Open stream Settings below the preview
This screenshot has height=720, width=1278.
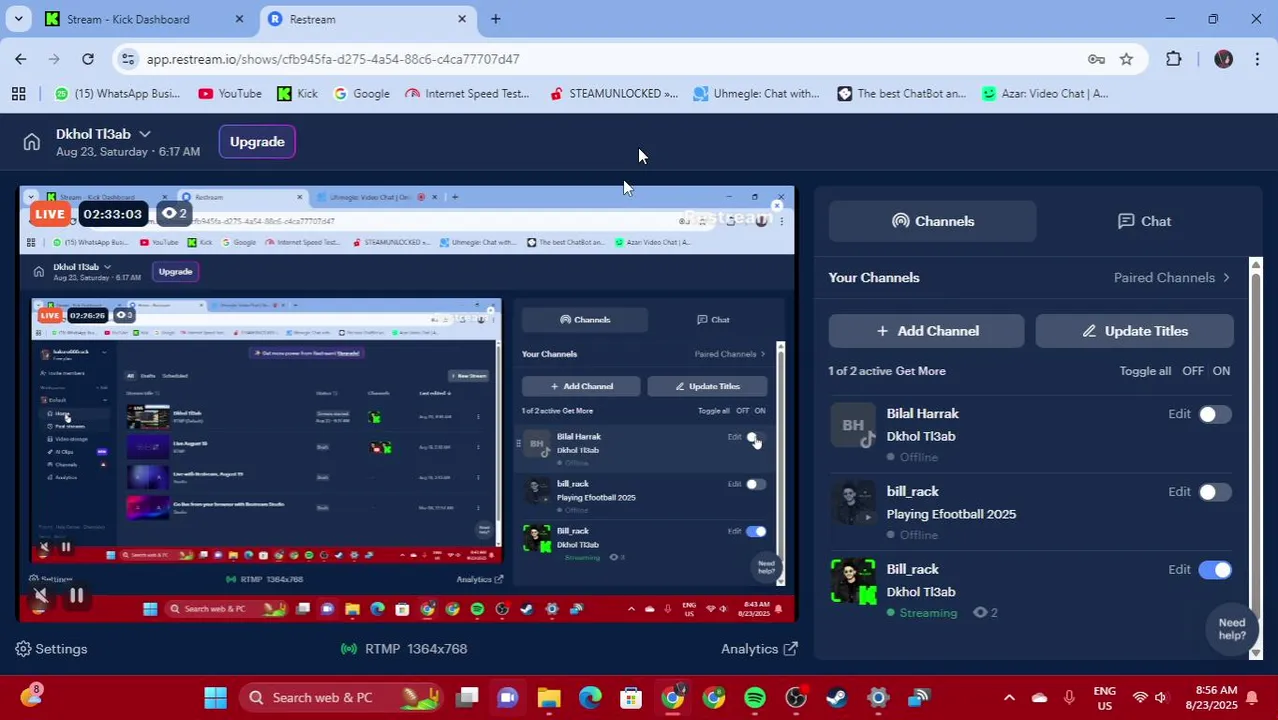click(x=52, y=649)
